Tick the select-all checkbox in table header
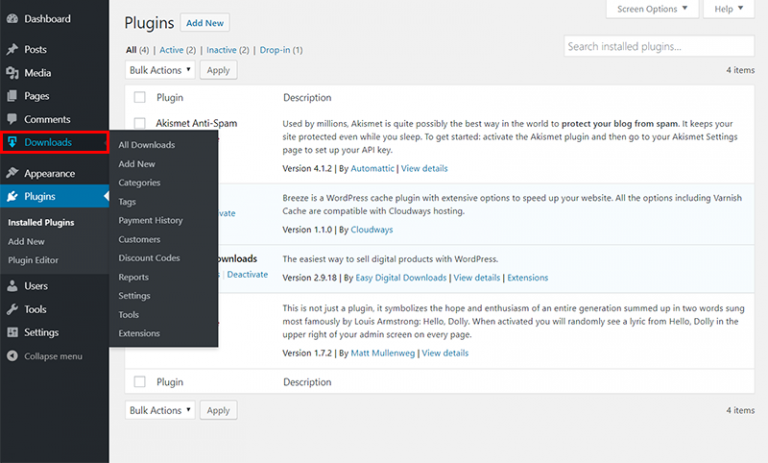 tap(140, 97)
